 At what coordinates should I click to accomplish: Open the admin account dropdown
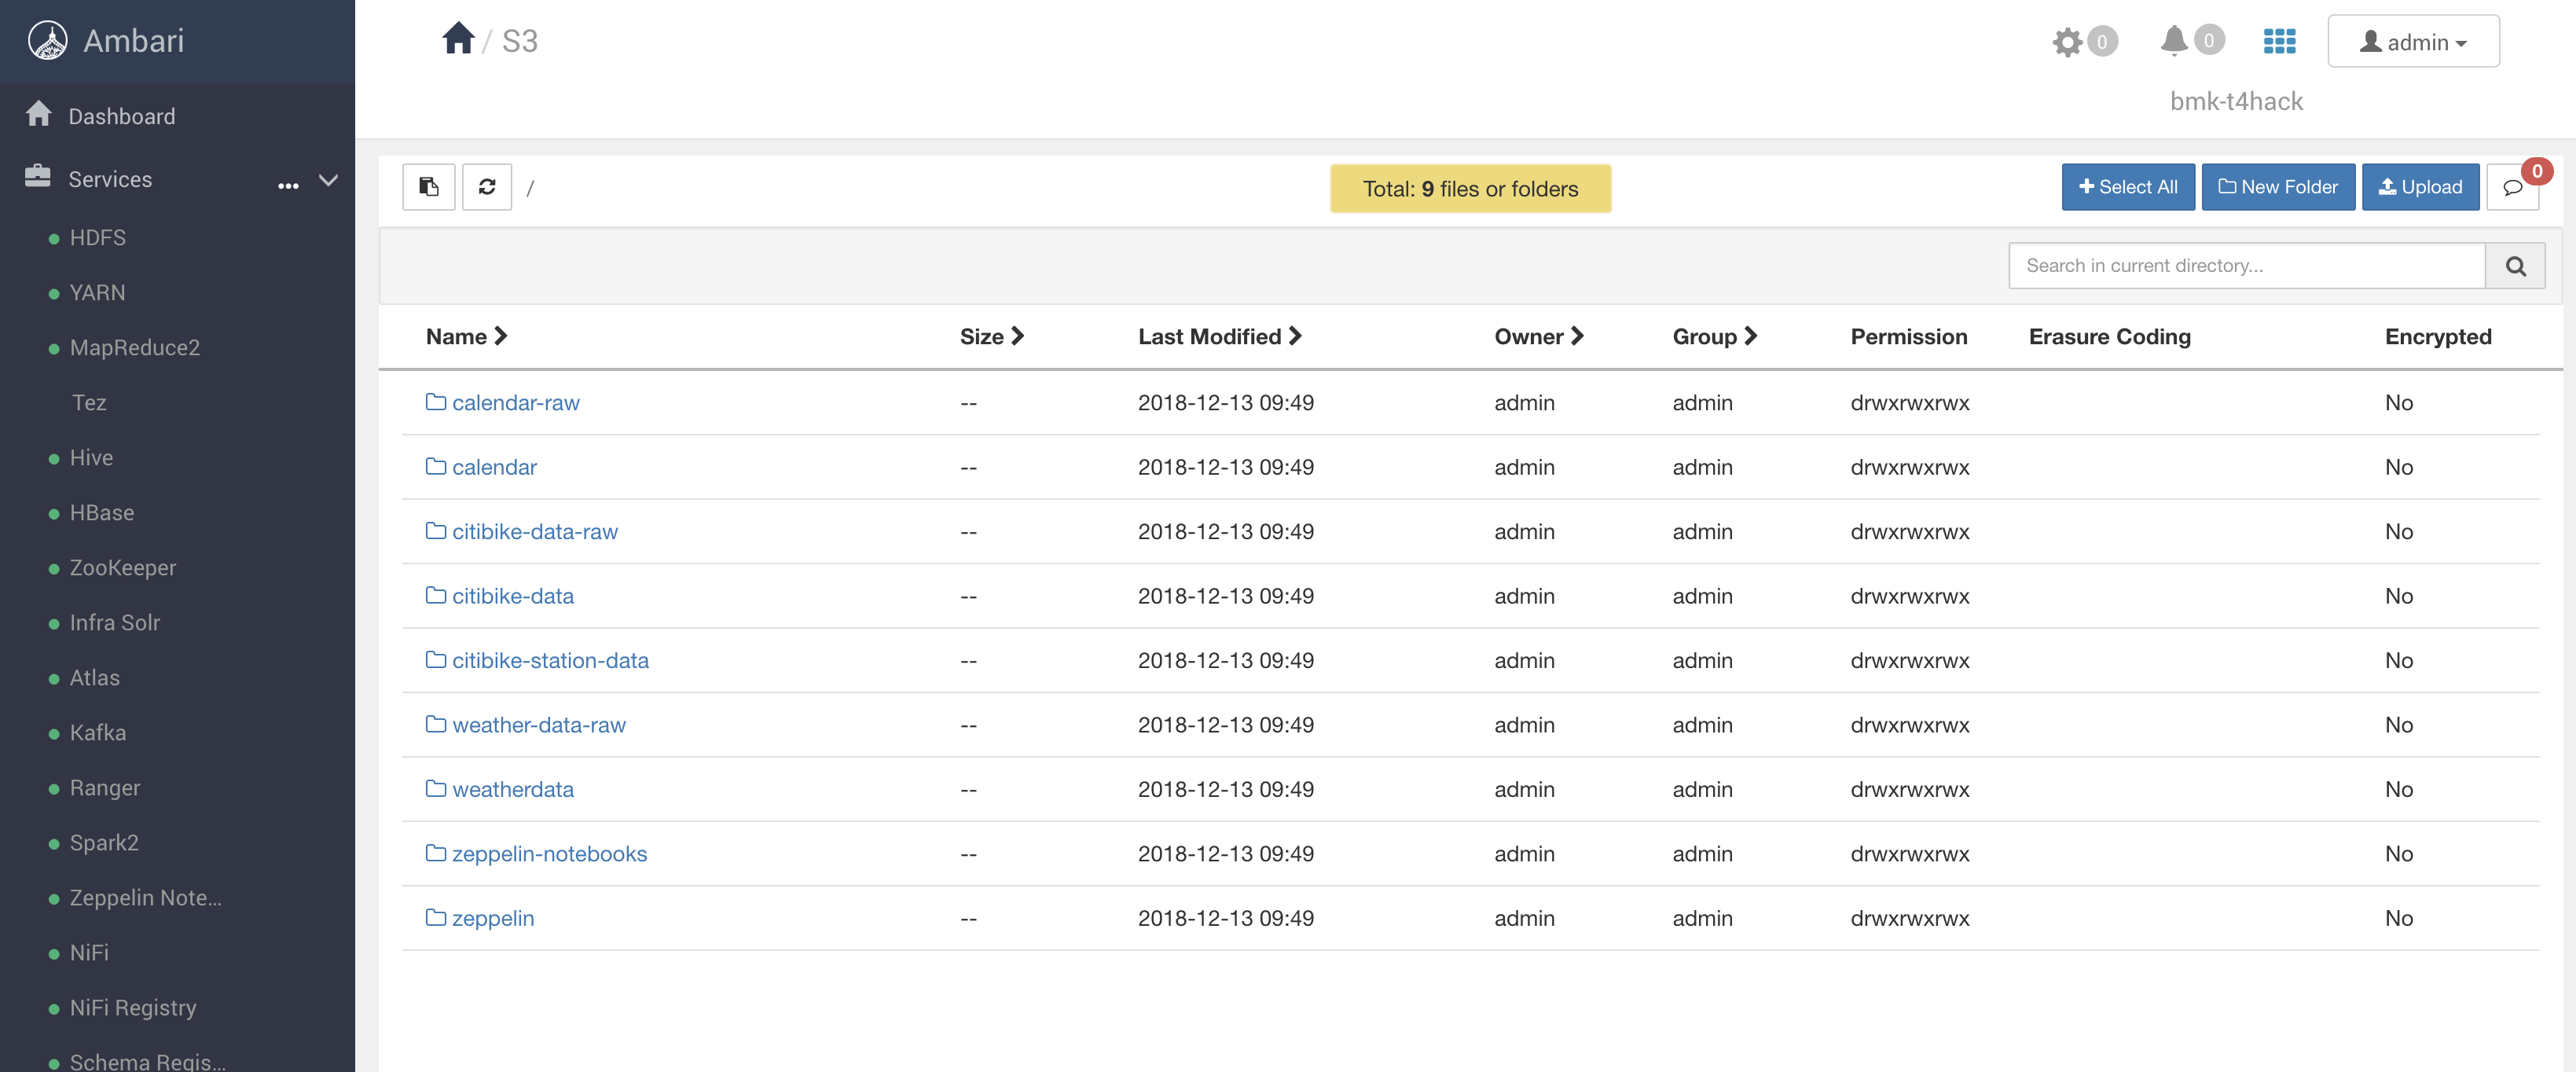point(2413,41)
